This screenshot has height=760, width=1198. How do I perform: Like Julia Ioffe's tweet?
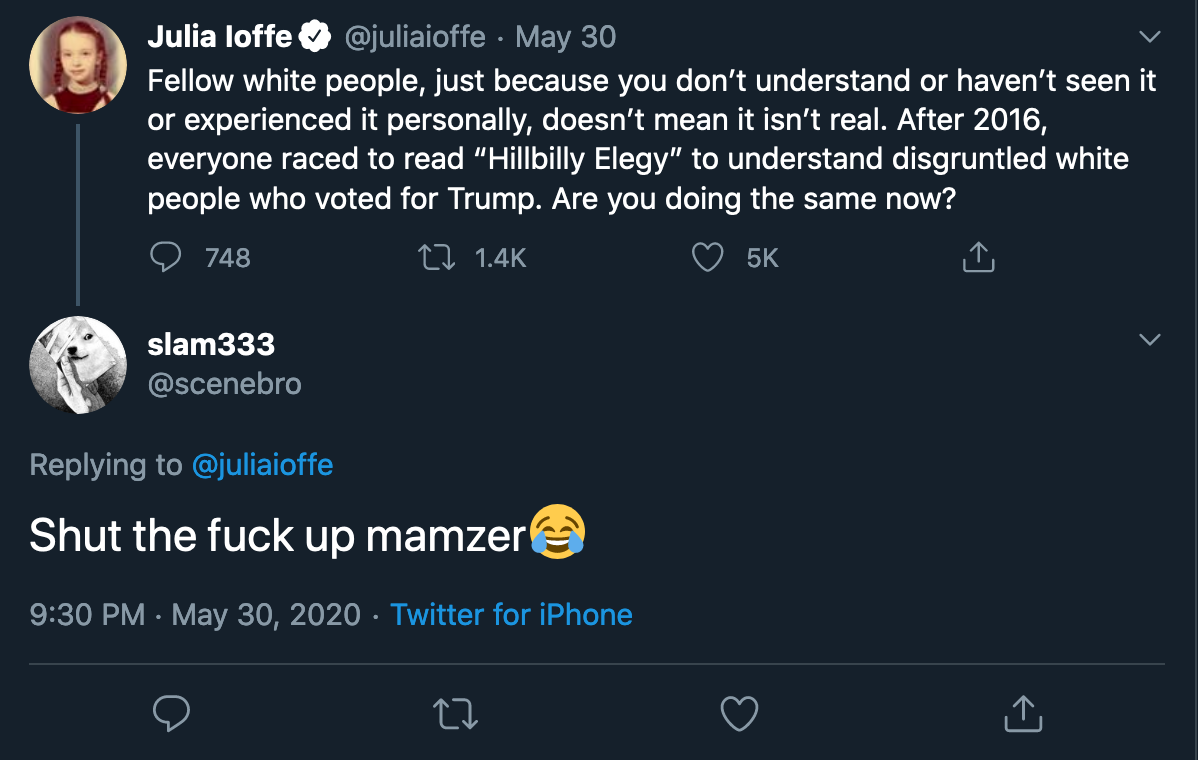click(x=707, y=258)
